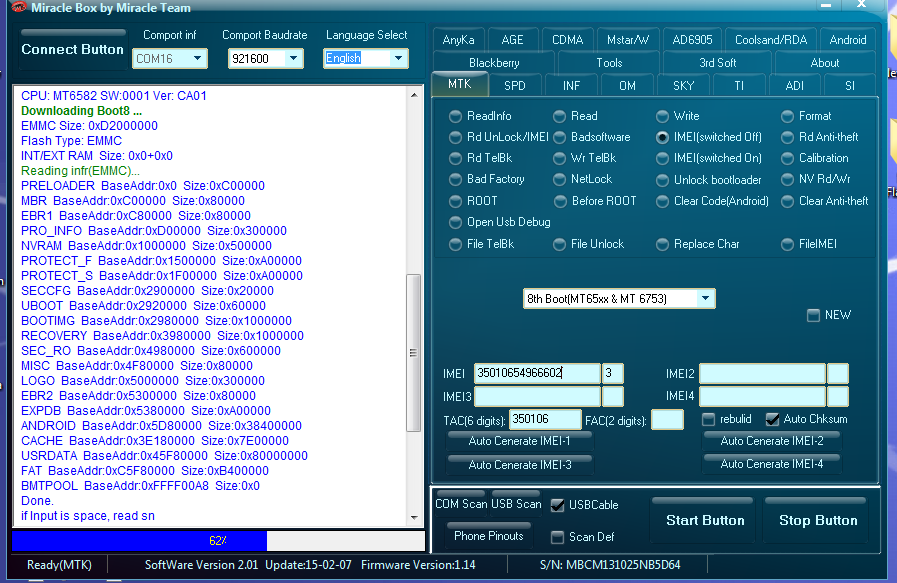Switch to the Blackberry tab

(494, 63)
